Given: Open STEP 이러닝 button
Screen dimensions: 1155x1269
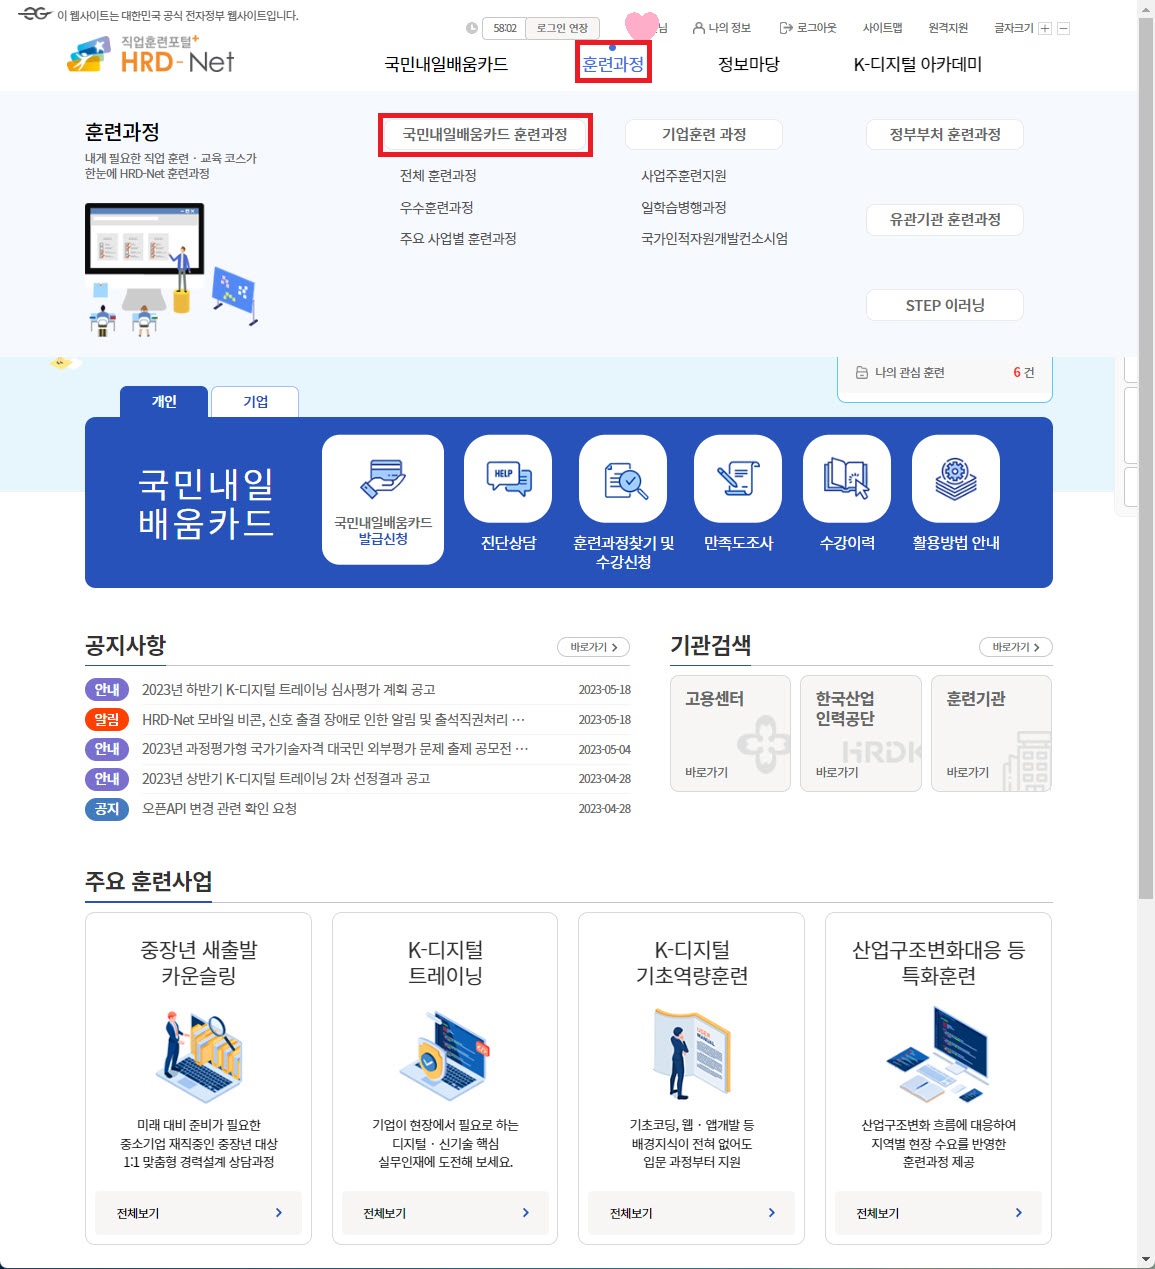Looking at the screenshot, I should coord(945,305).
